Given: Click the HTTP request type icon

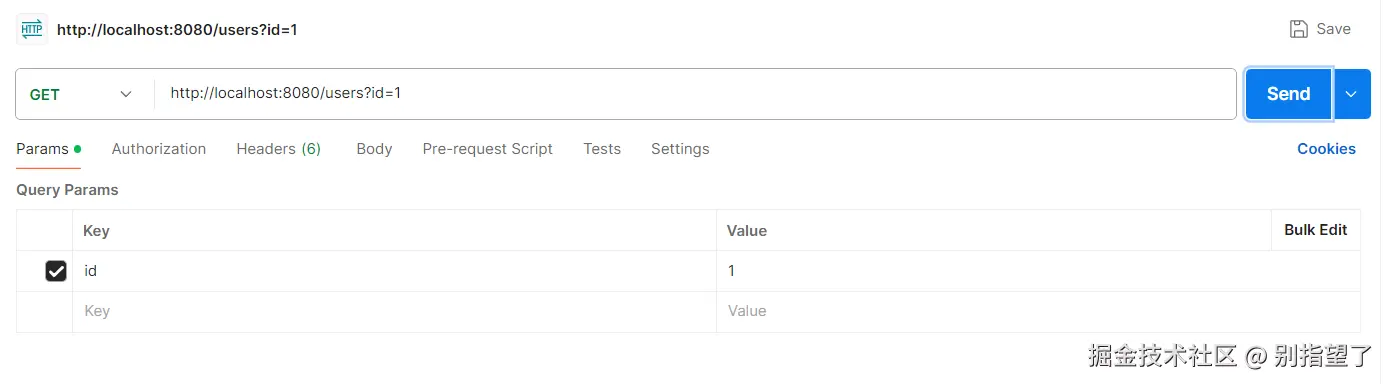Looking at the screenshot, I should pyautogui.click(x=32, y=29).
